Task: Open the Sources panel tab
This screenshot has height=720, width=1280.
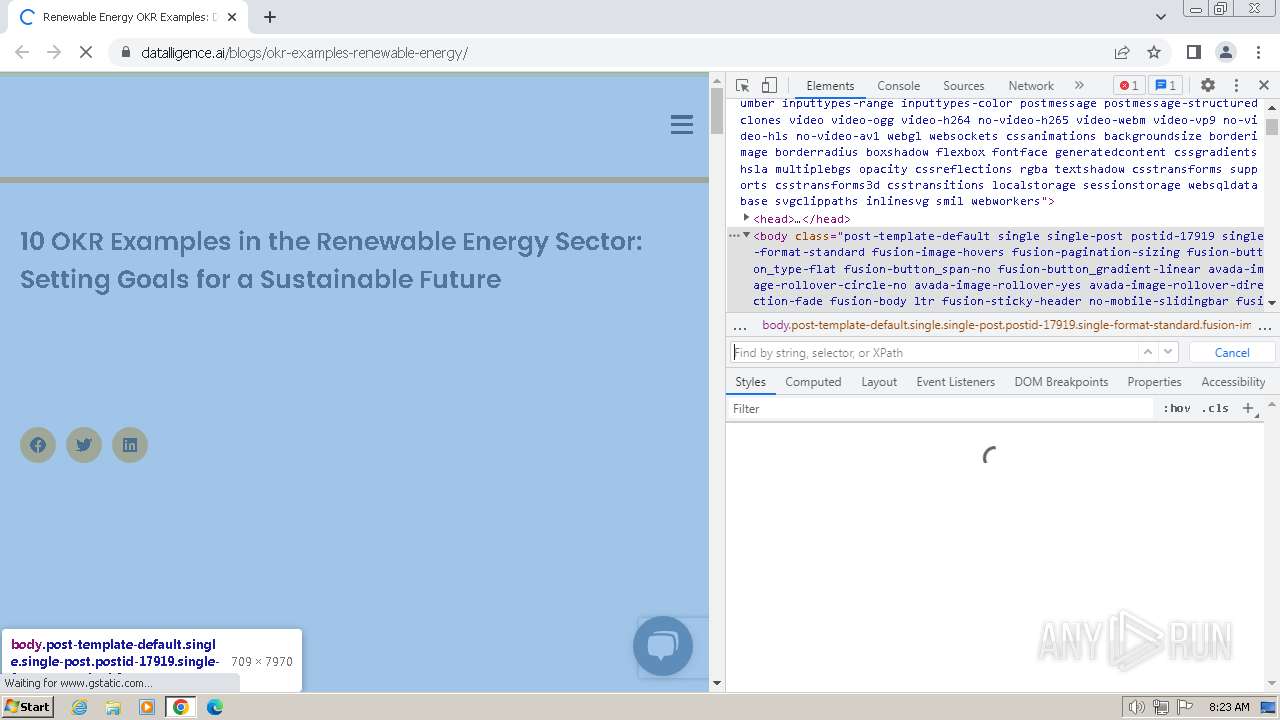Action: (x=963, y=86)
